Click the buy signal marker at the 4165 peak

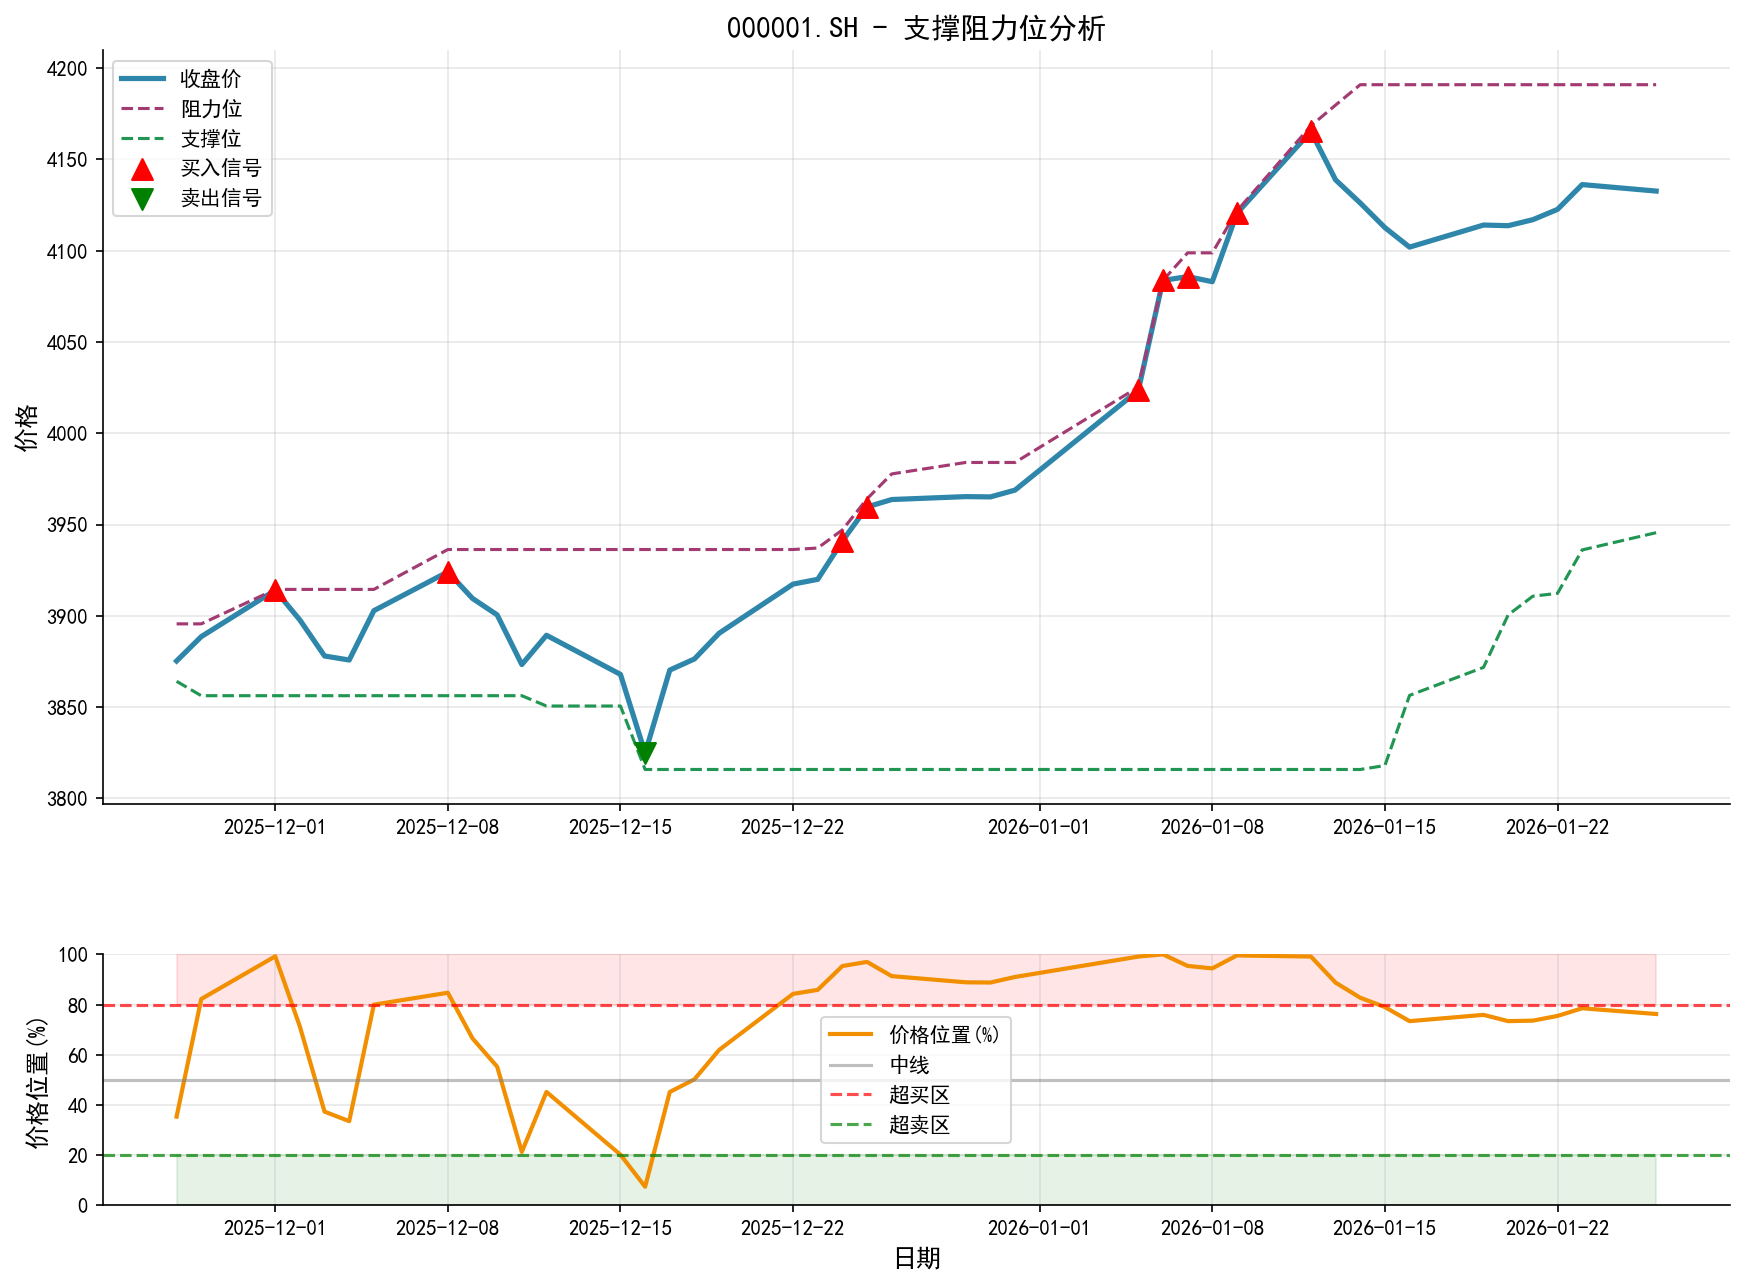(x=1311, y=133)
